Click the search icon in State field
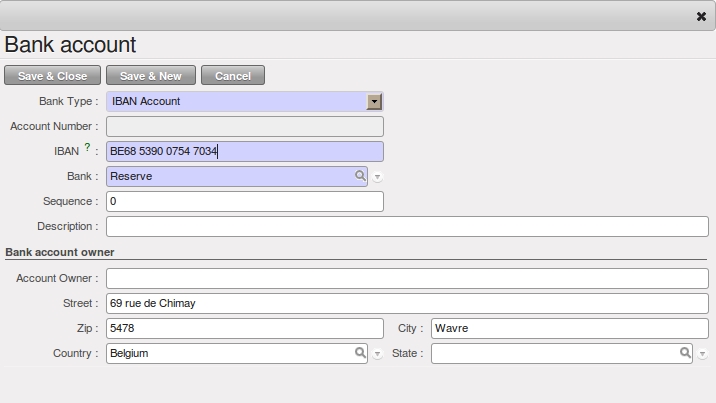Screen dimensions: 716x403 pyautogui.click(x=685, y=353)
